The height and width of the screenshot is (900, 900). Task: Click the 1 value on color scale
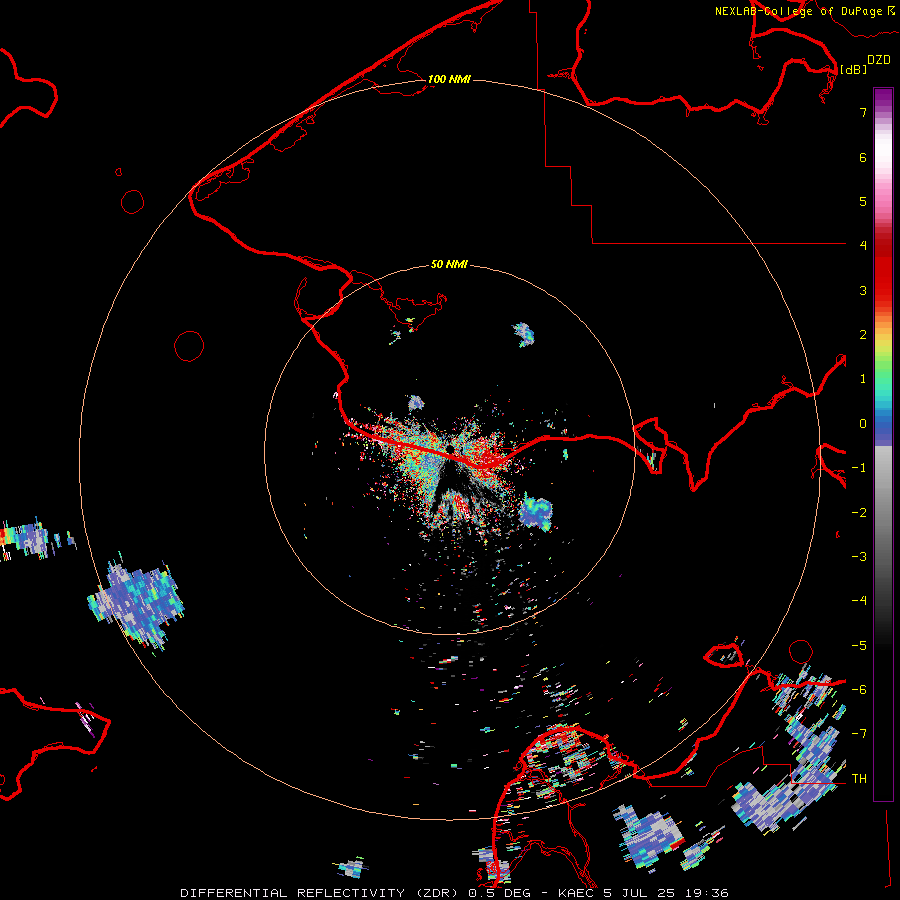[x=863, y=379]
